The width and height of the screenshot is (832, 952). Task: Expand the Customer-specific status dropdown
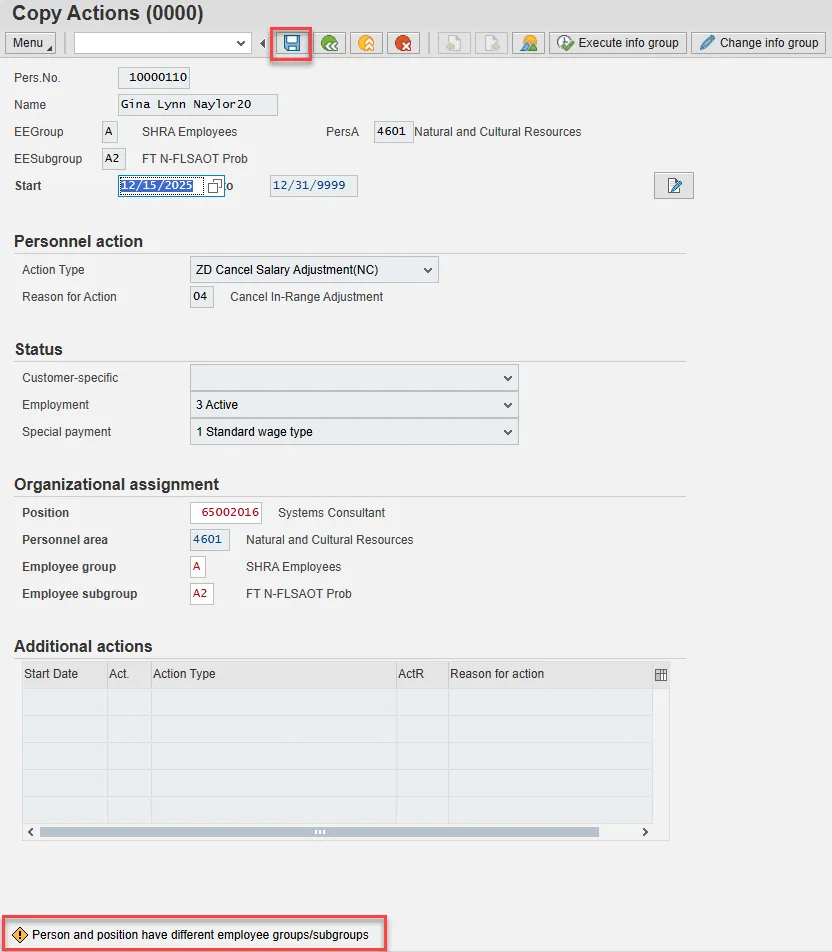pyautogui.click(x=508, y=378)
